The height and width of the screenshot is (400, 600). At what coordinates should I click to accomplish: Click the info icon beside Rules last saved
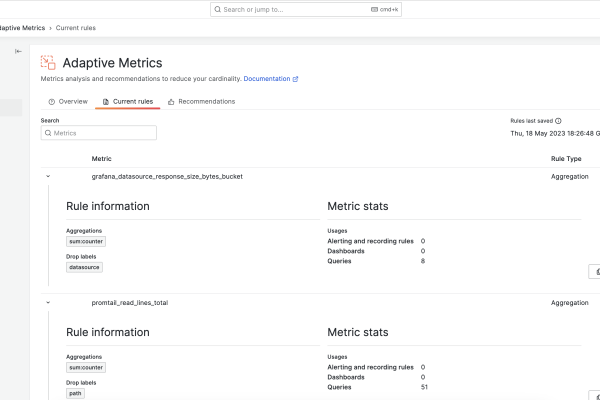click(558, 121)
